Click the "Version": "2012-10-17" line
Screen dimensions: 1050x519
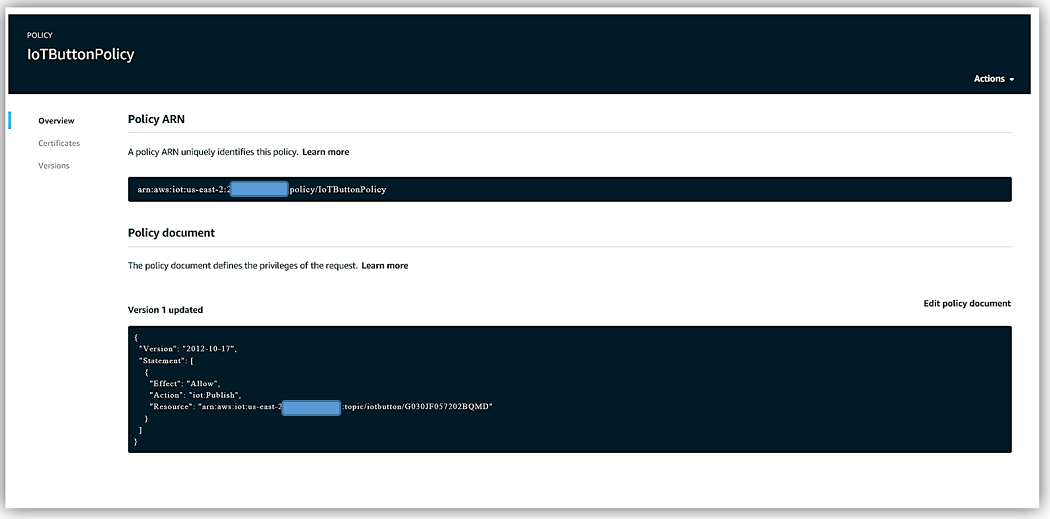click(x=188, y=349)
